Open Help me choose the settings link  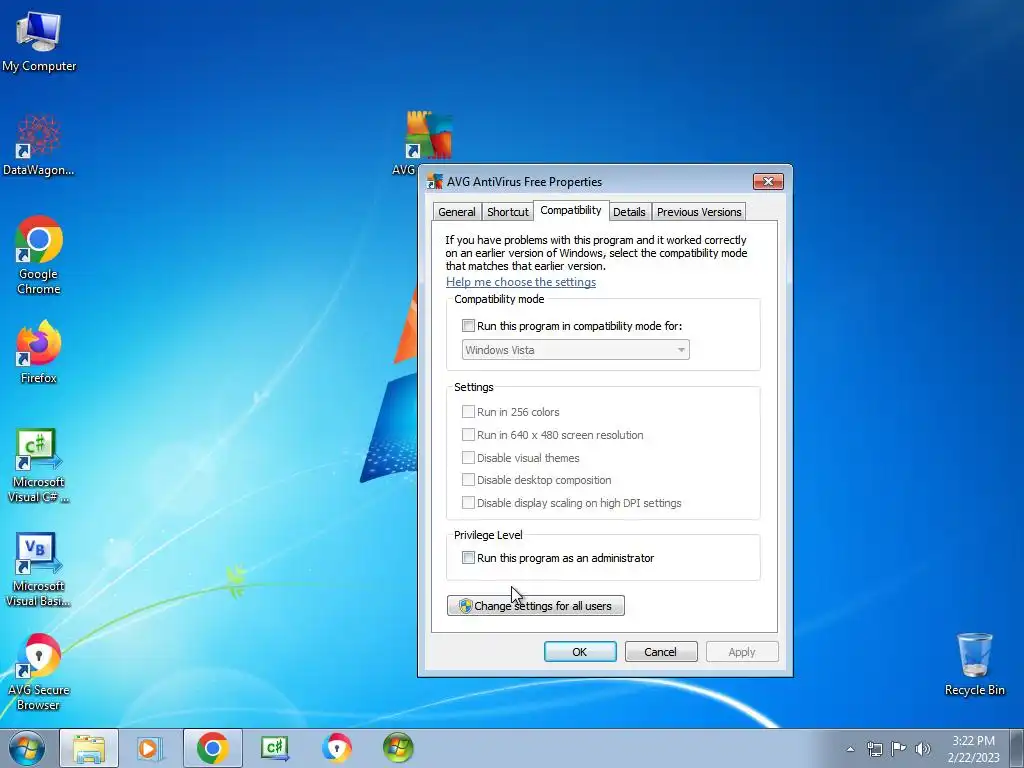(521, 282)
